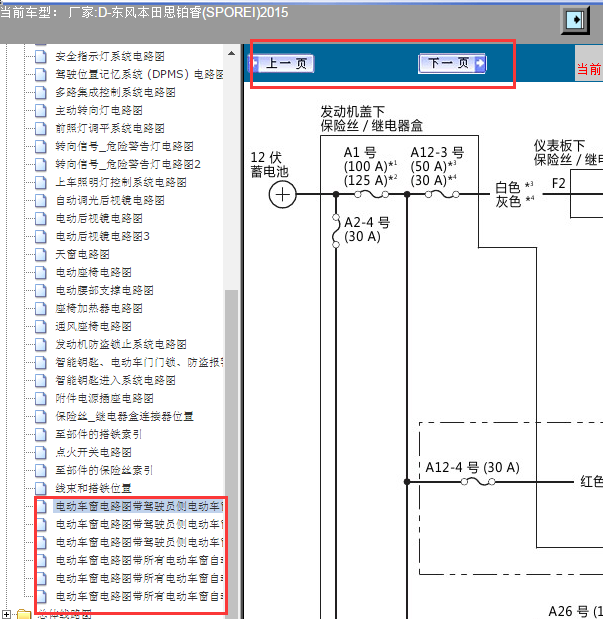The height and width of the screenshot is (619, 603).
Task: Open the document icon for 附件电源插座电路图
Action: (41, 398)
